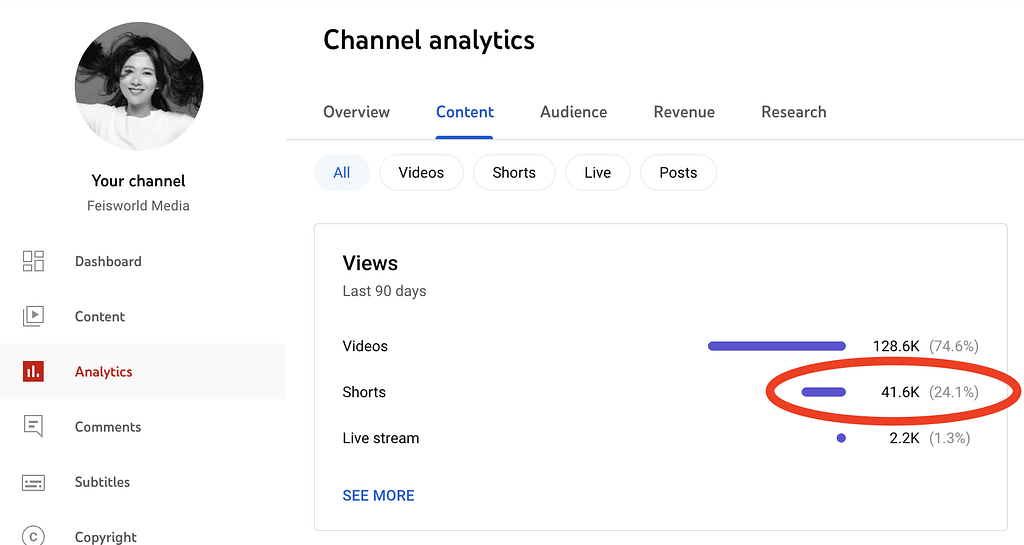Viewport: 1024px width, 545px height.
Task: Click the Live stream views dot
Action: pos(841,438)
